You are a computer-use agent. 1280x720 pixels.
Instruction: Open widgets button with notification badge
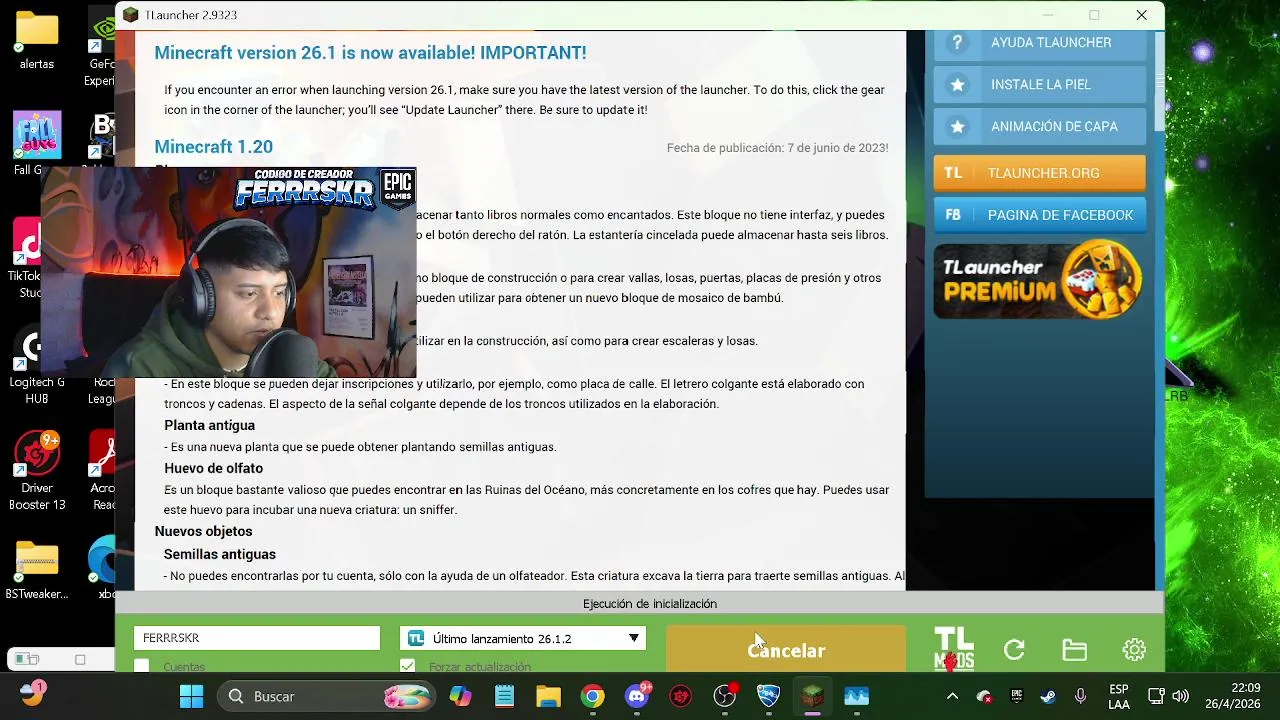coord(32,694)
